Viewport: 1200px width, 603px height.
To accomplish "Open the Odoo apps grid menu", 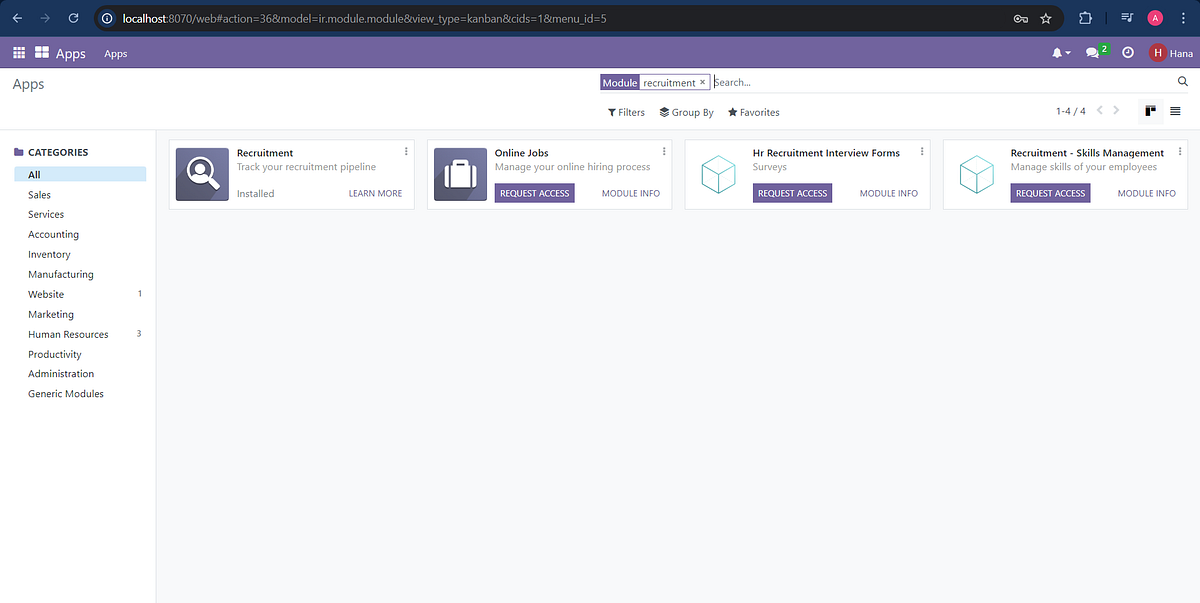I will coord(18,52).
